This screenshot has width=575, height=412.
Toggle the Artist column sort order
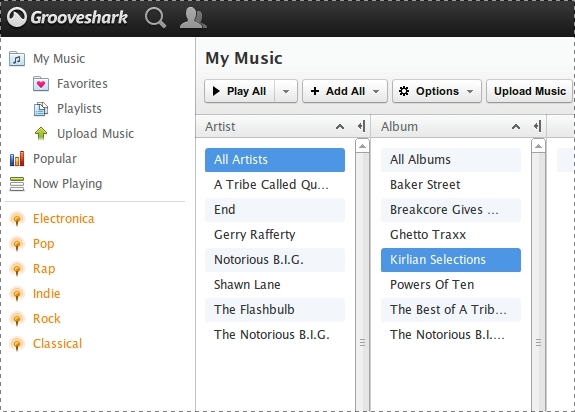tap(340, 127)
